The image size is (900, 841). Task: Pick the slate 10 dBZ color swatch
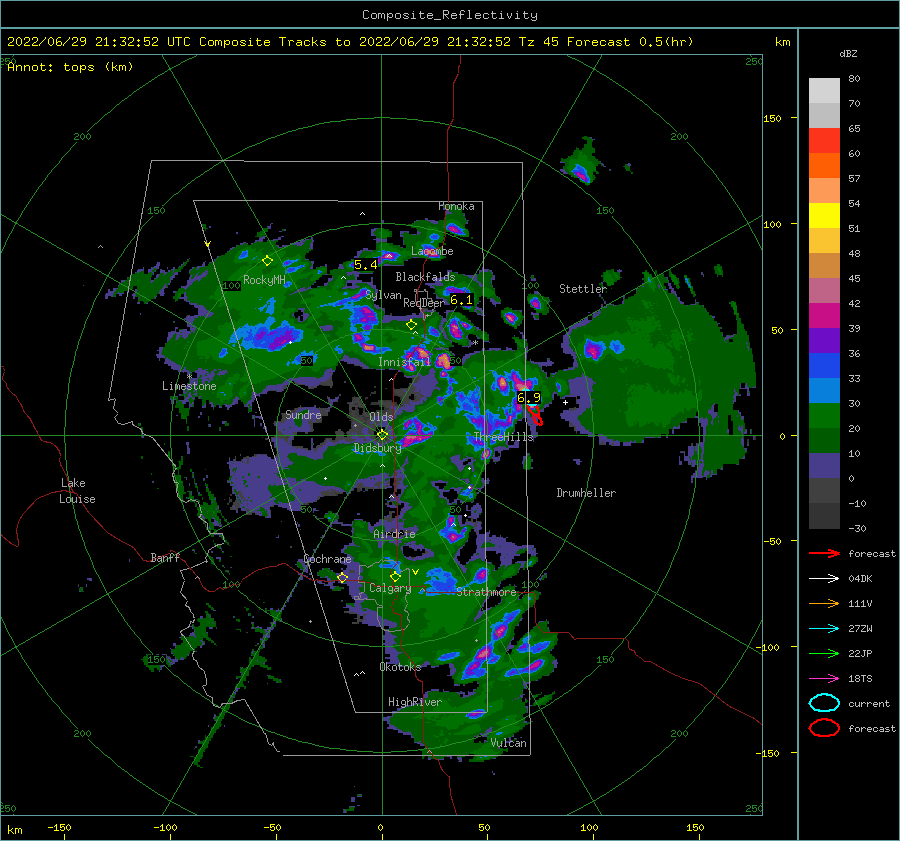coord(824,466)
